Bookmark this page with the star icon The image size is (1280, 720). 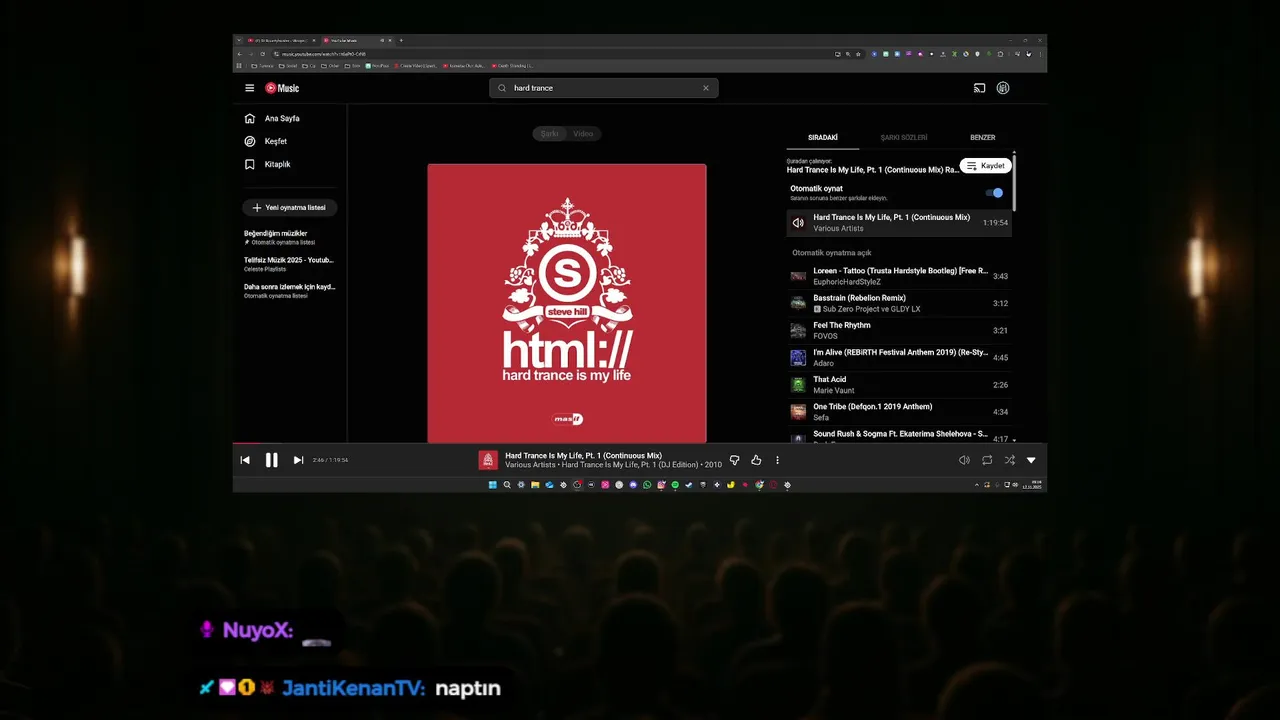(858, 54)
